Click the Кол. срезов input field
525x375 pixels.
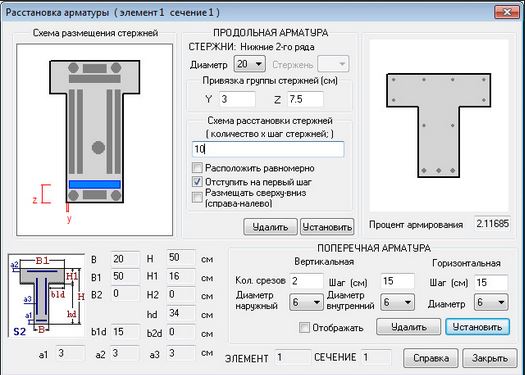(306, 281)
